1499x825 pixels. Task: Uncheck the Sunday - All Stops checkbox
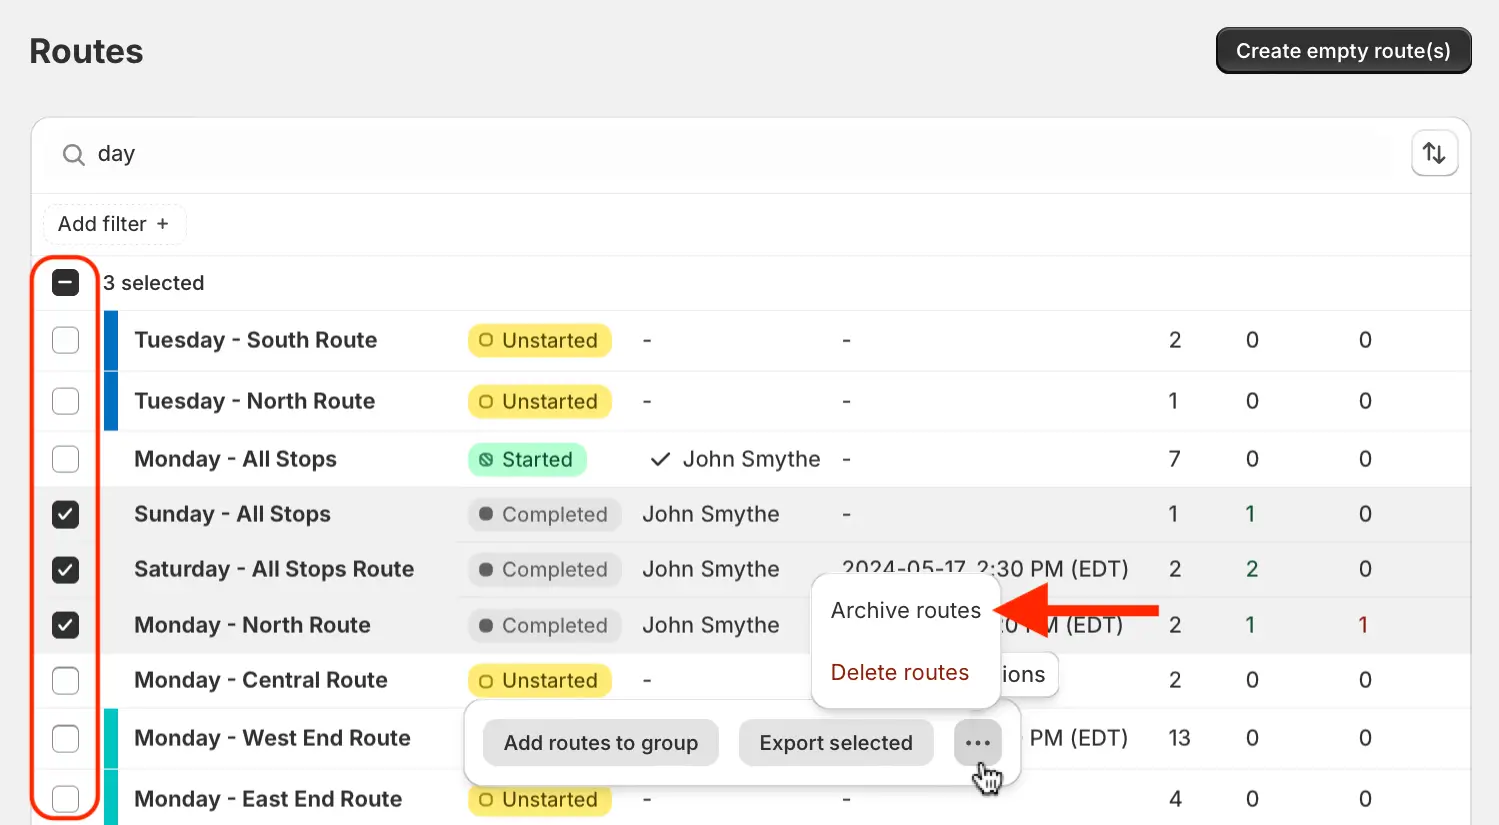click(x=65, y=514)
